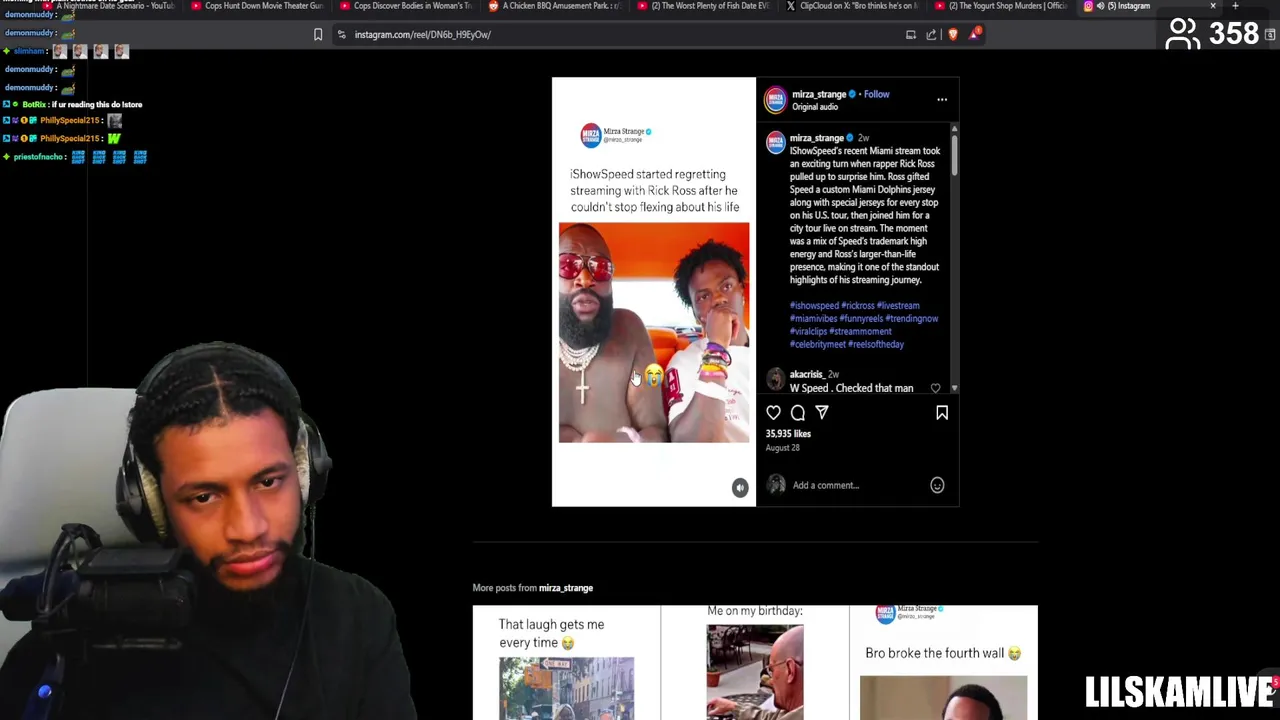The width and height of the screenshot is (1280, 720).
Task: Click the comments scrollbar up arrow
Action: click(x=954, y=129)
